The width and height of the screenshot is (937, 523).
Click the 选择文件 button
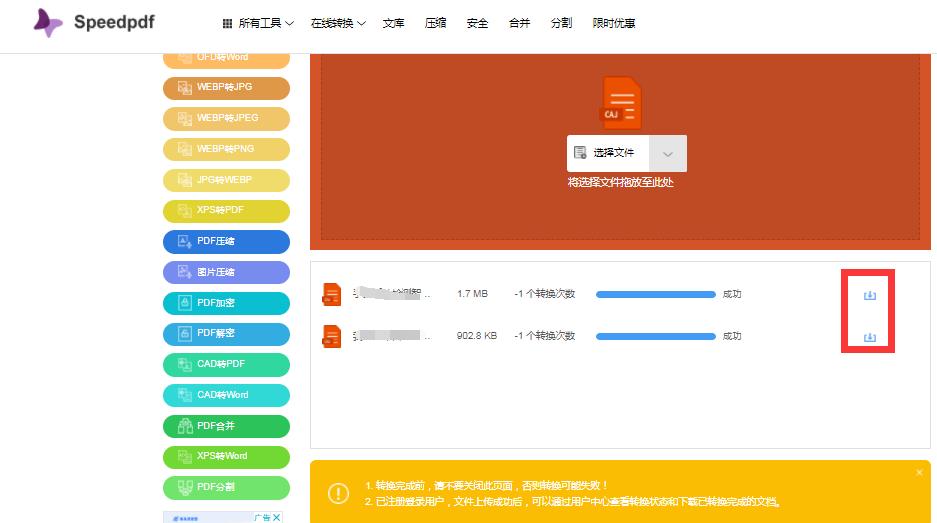coord(607,153)
